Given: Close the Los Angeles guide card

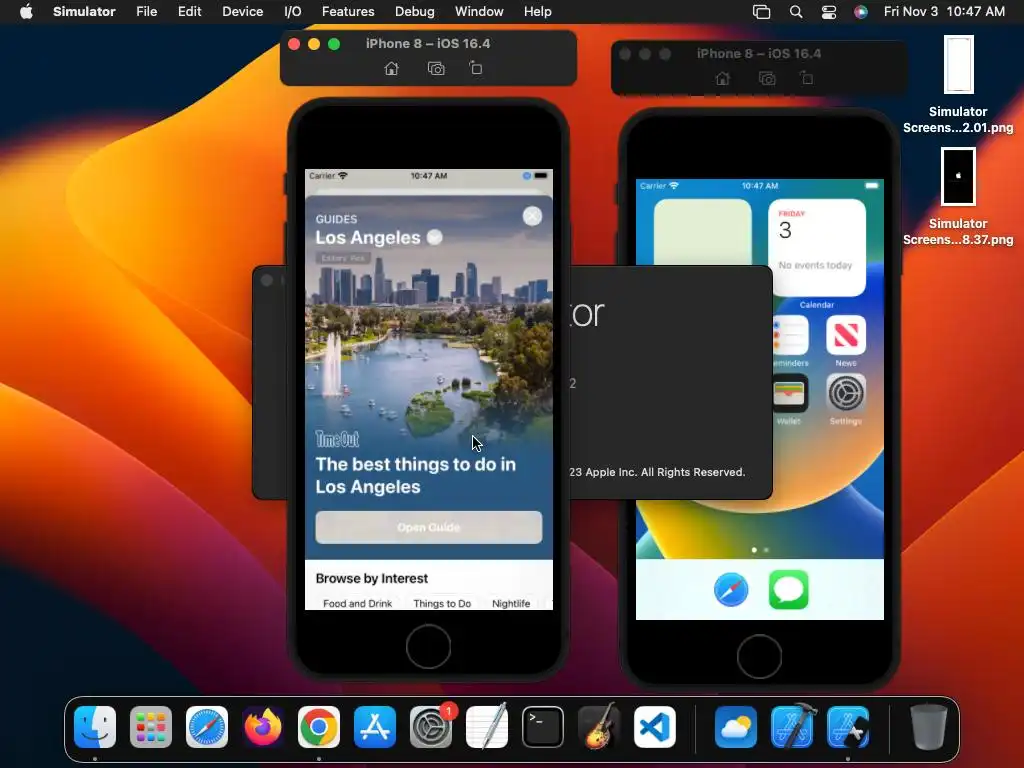Looking at the screenshot, I should tap(532, 216).
